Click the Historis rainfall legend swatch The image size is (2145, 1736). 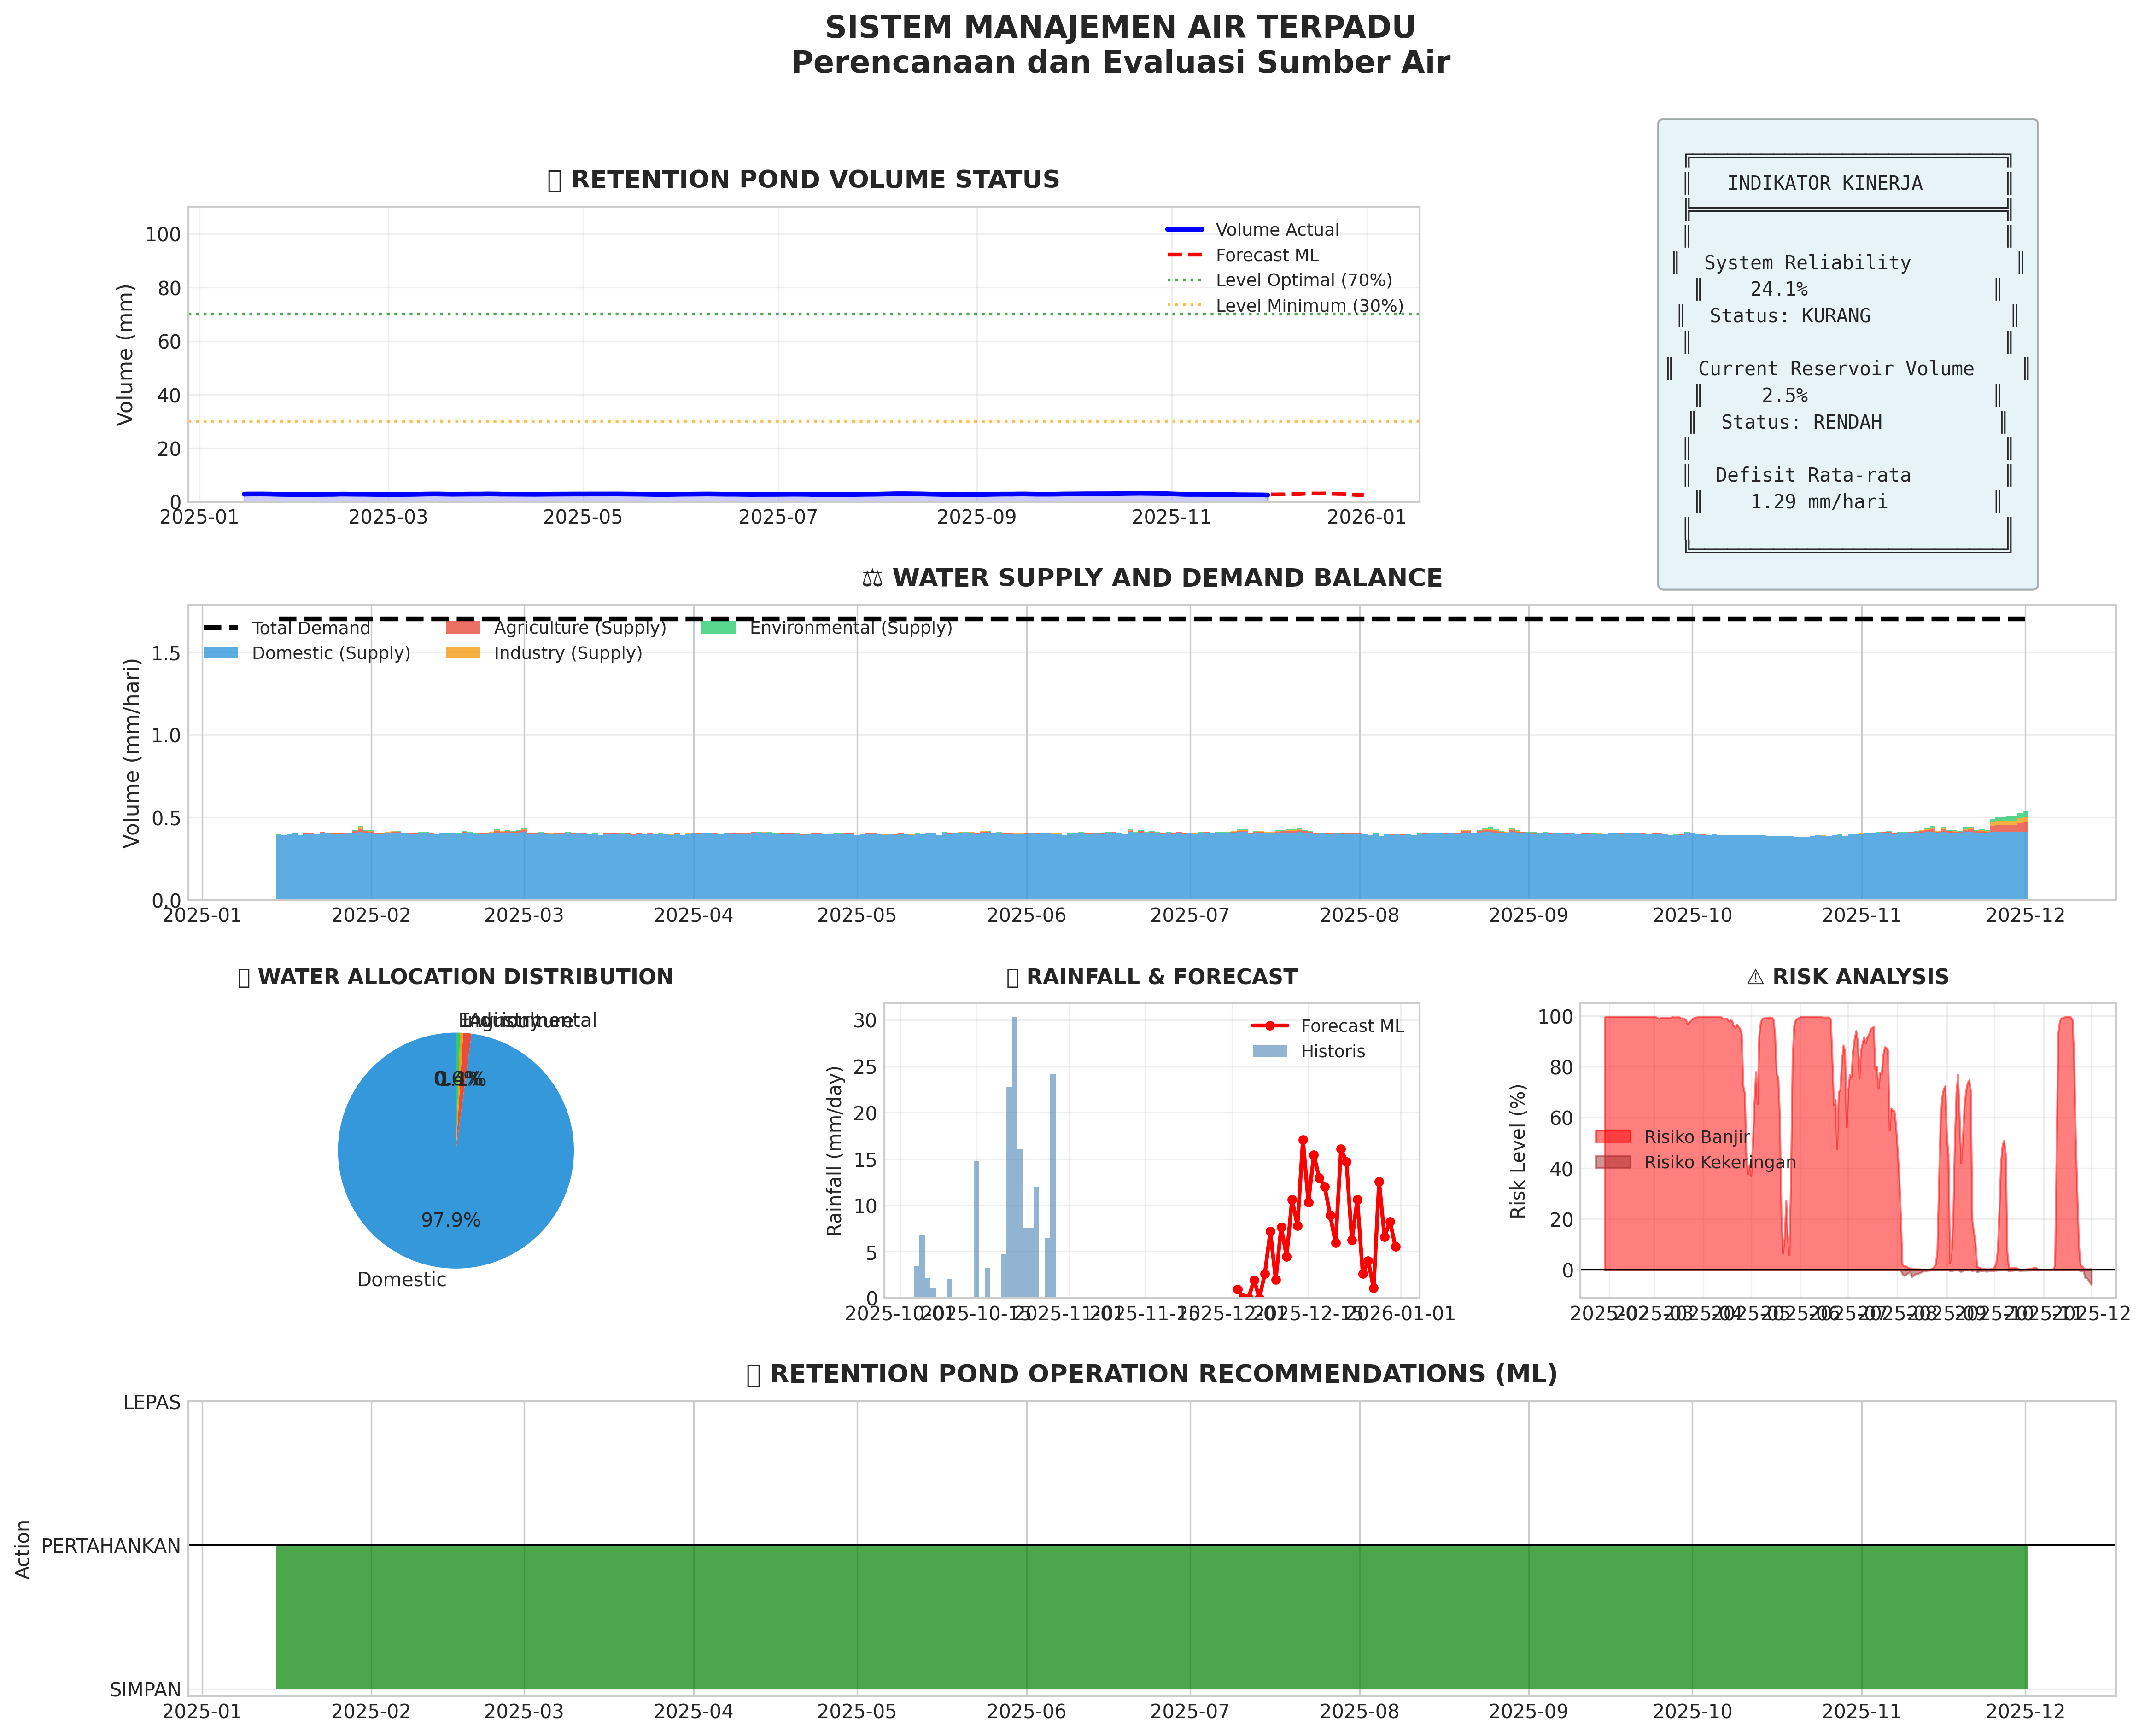[1269, 1051]
